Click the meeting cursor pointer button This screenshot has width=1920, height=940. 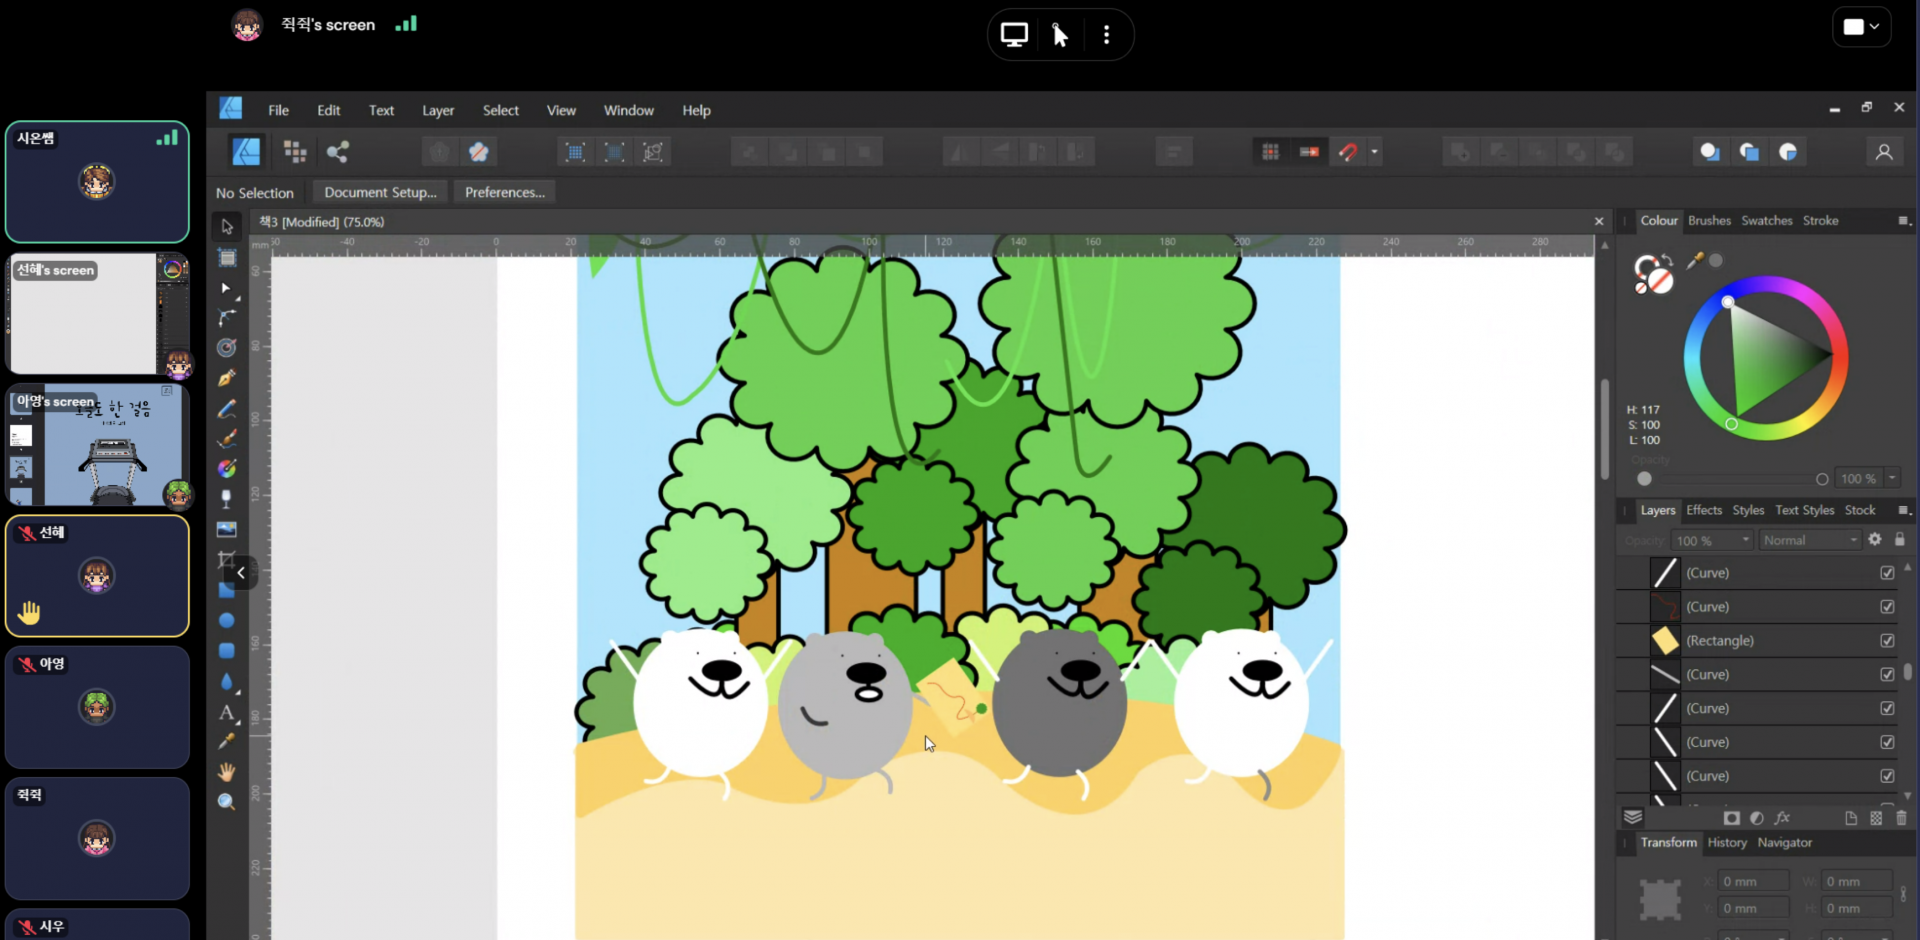1060,35
